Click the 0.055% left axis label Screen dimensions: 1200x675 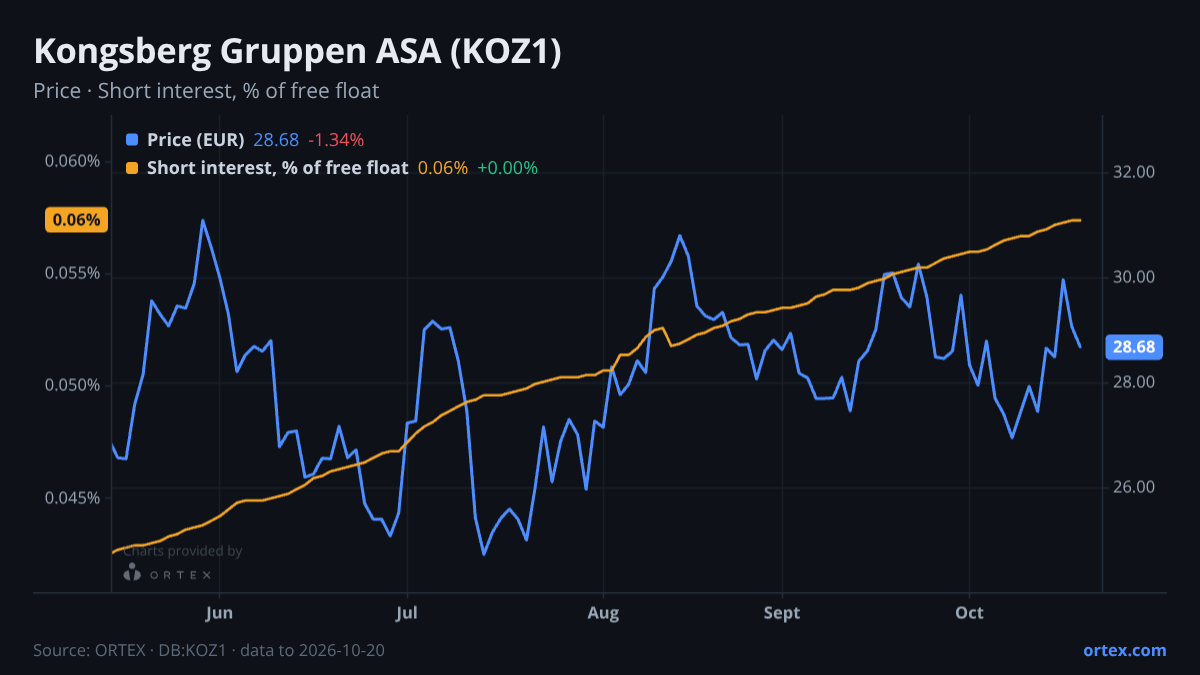pyautogui.click(x=73, y=273)
